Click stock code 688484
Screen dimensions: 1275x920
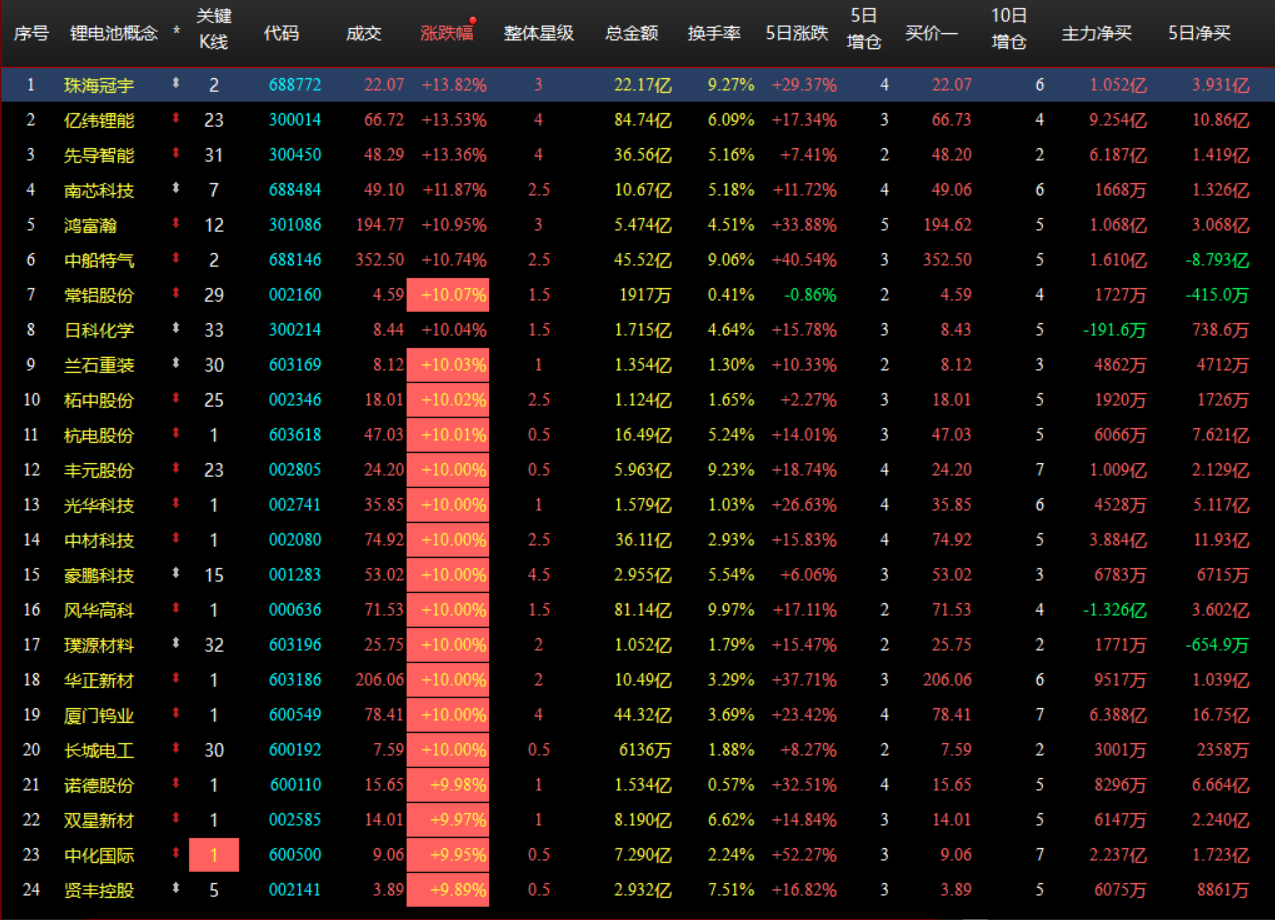coord(295,190)
